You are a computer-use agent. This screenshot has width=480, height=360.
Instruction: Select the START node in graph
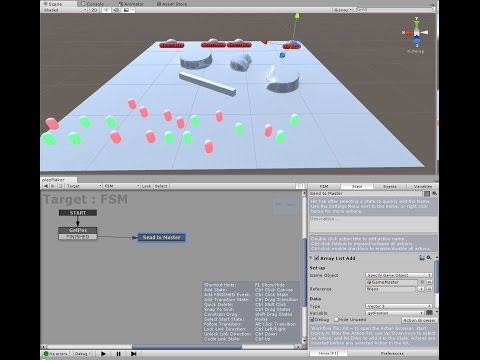(78, 213)
